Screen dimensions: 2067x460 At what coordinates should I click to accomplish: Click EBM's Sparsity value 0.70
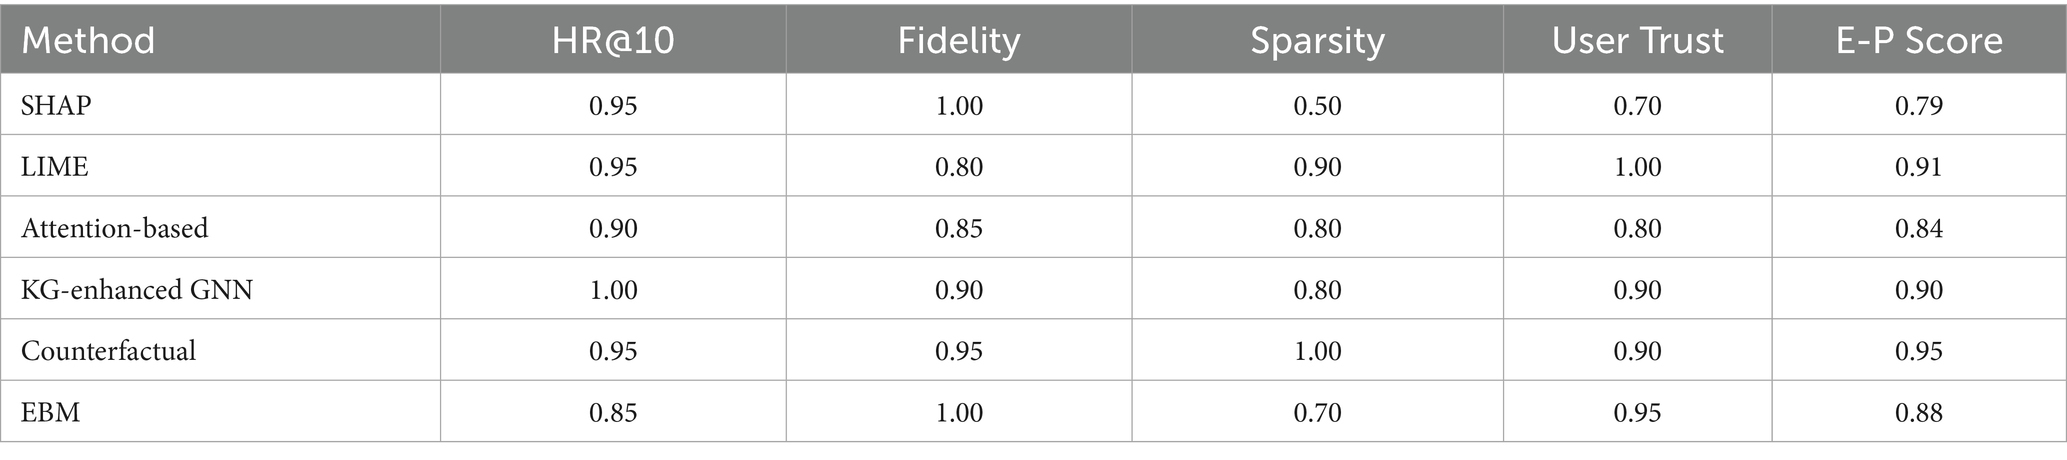1317,412
